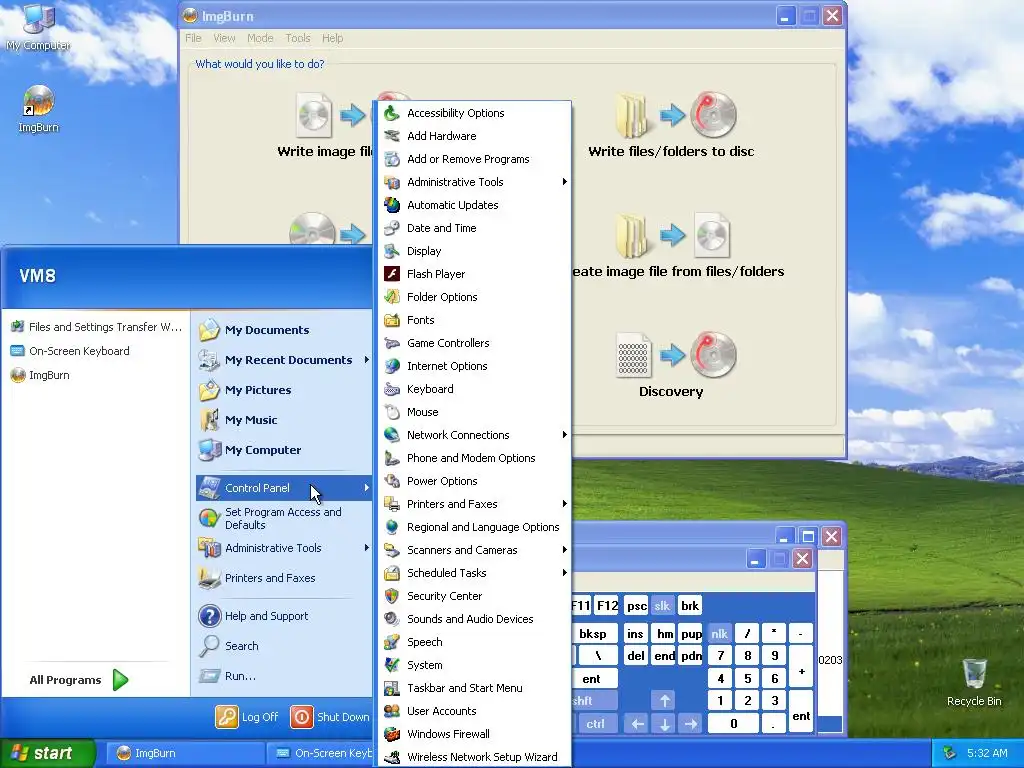Click numpad 5 key on On-Screen Keyboard

pos(748,679)
